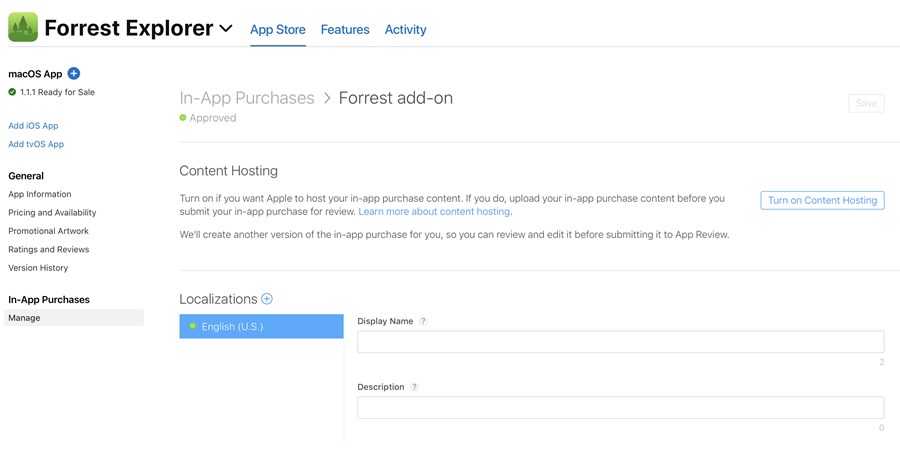
Task: Go back to In-App Purchases breadcrumb
Action: pos(247,98)
